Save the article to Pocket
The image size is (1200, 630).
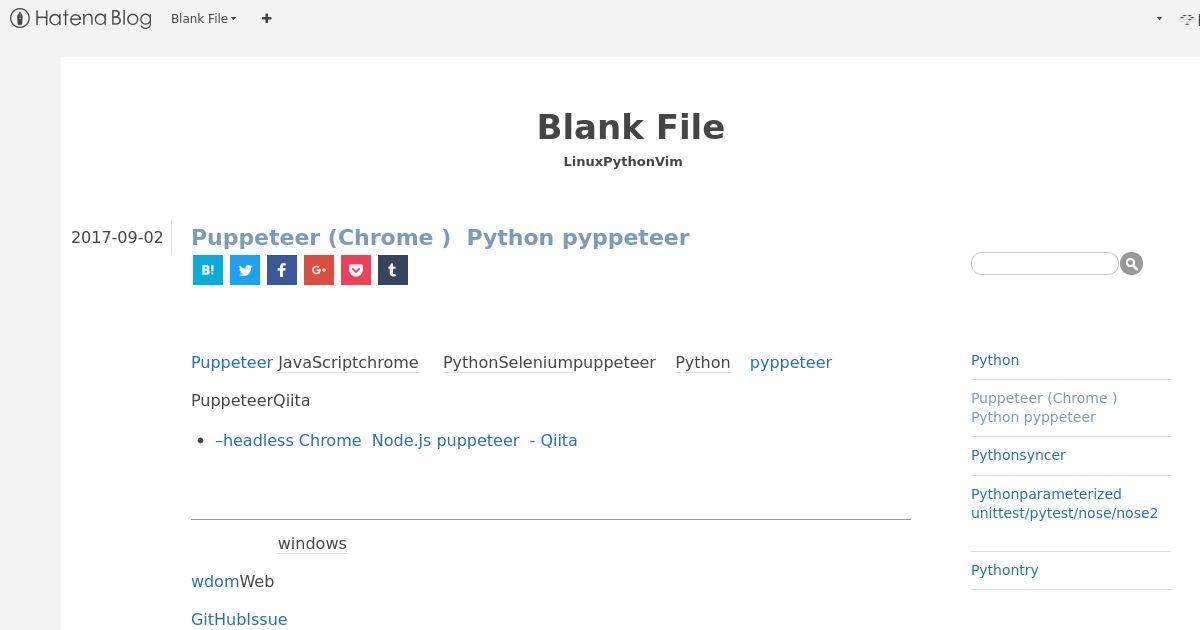pos(356,270)
